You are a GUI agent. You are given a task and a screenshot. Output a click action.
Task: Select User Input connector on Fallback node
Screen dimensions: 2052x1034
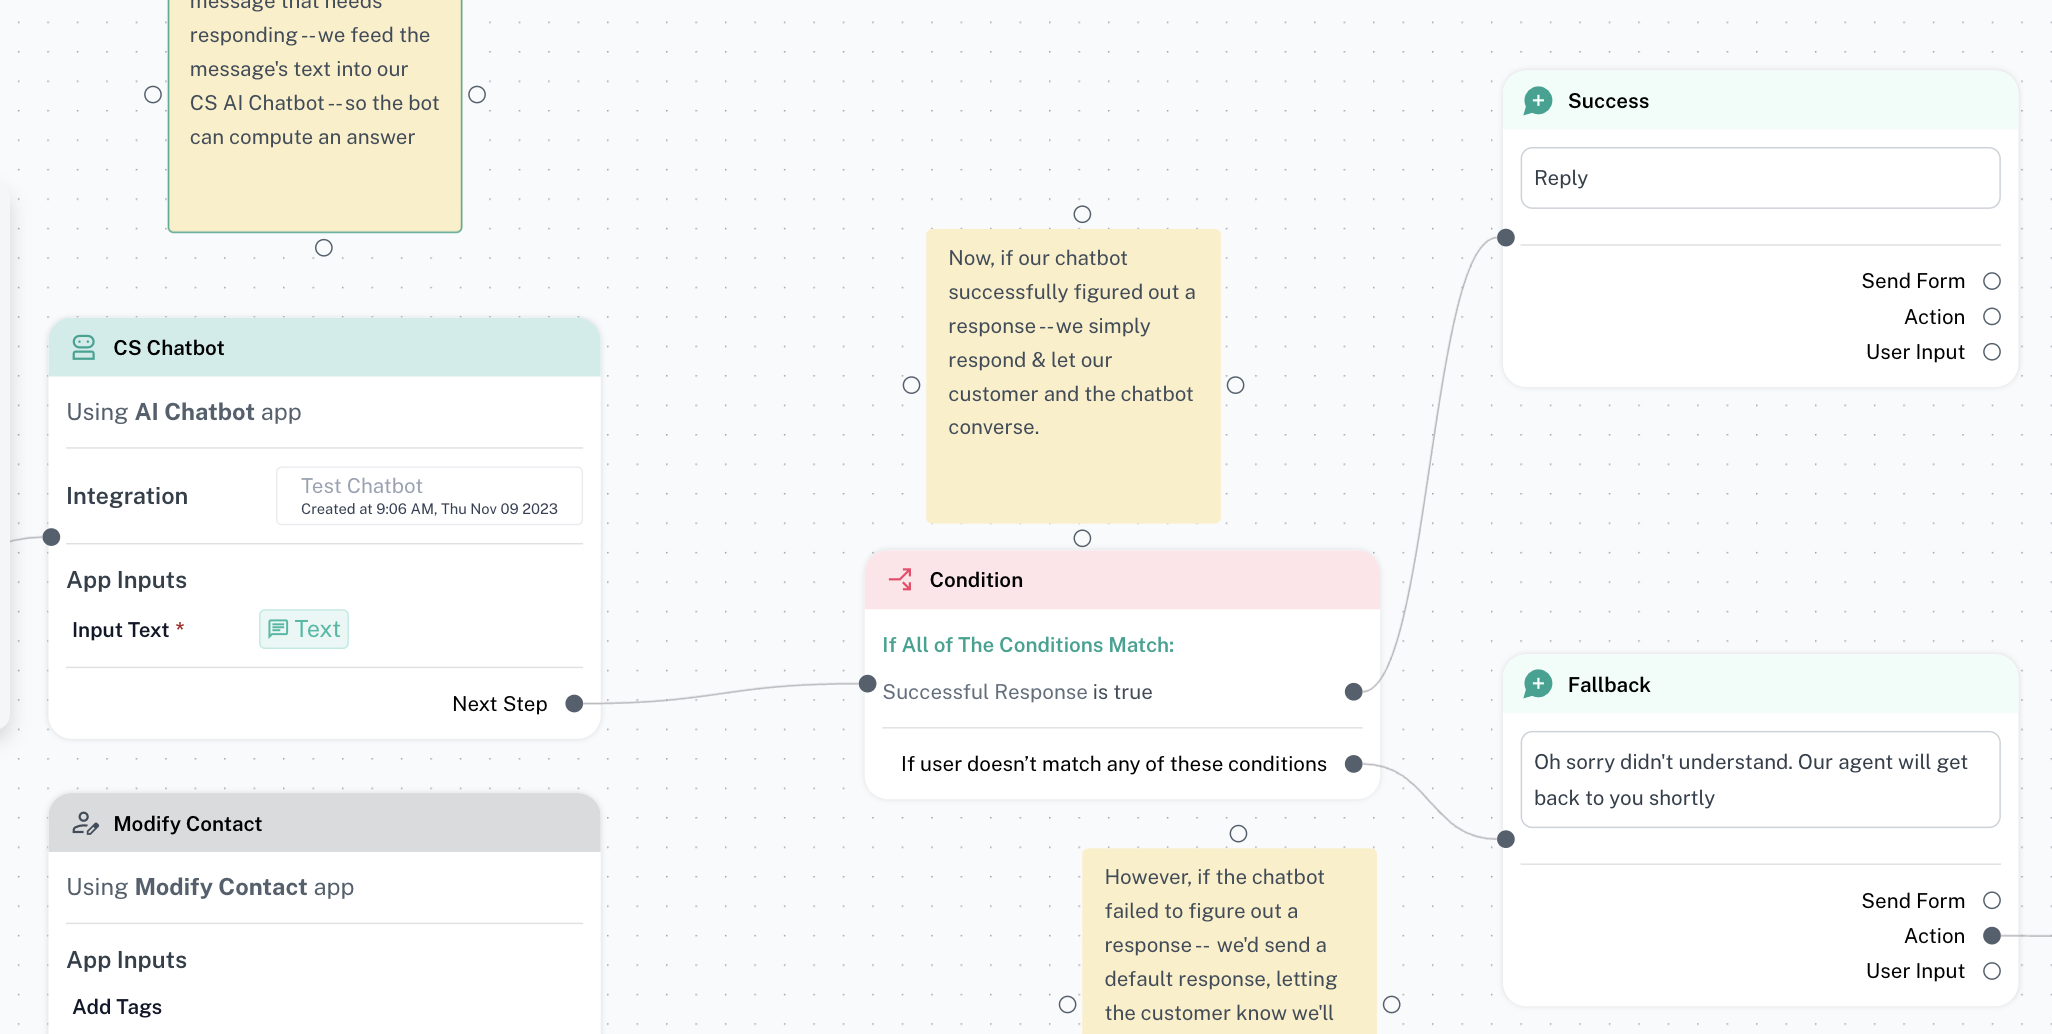1991,971
